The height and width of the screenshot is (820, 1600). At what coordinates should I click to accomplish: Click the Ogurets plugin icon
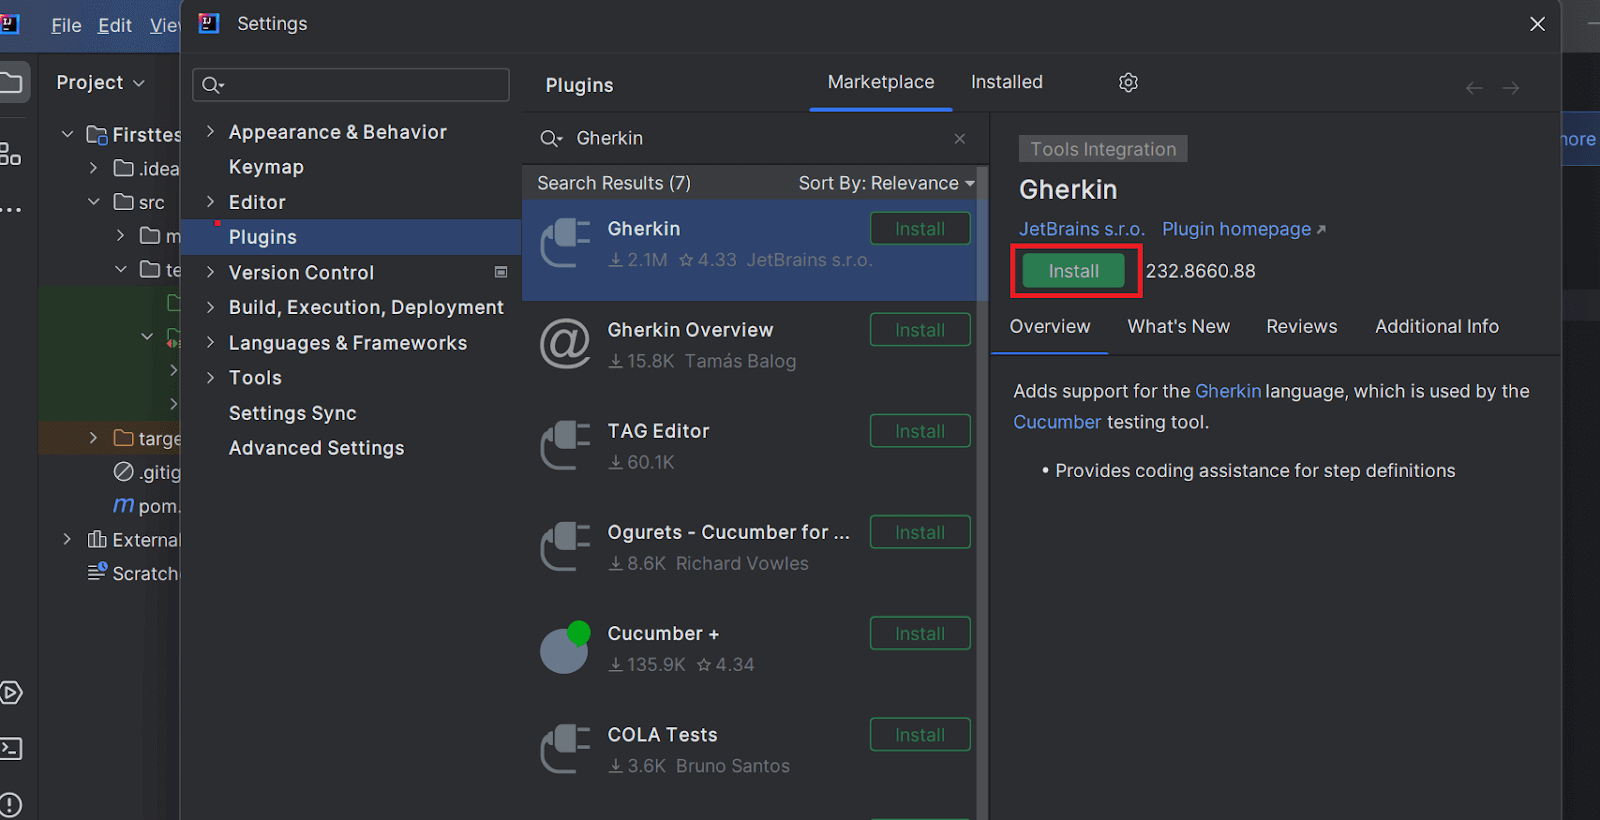click(565, 546)
